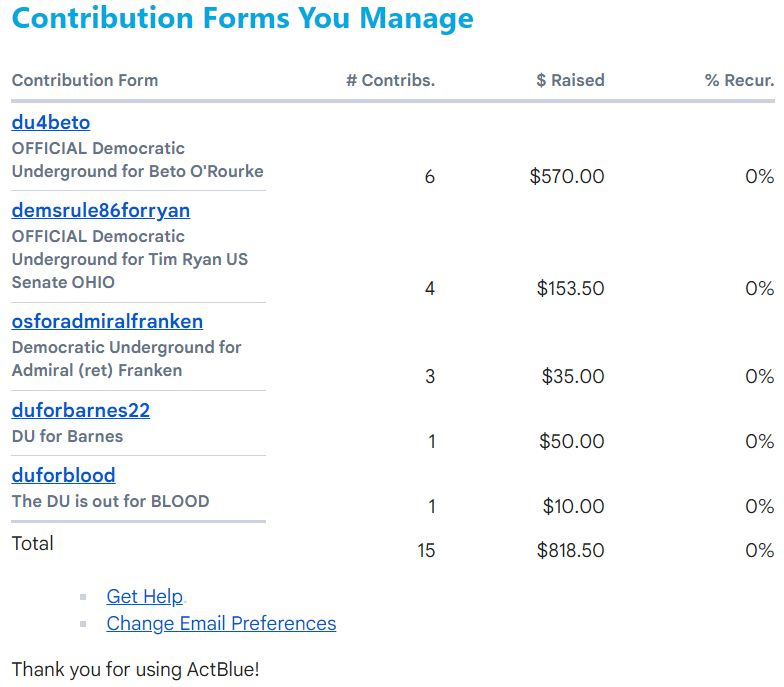Click the Contribution Form column header

click(x=85, y=81)
